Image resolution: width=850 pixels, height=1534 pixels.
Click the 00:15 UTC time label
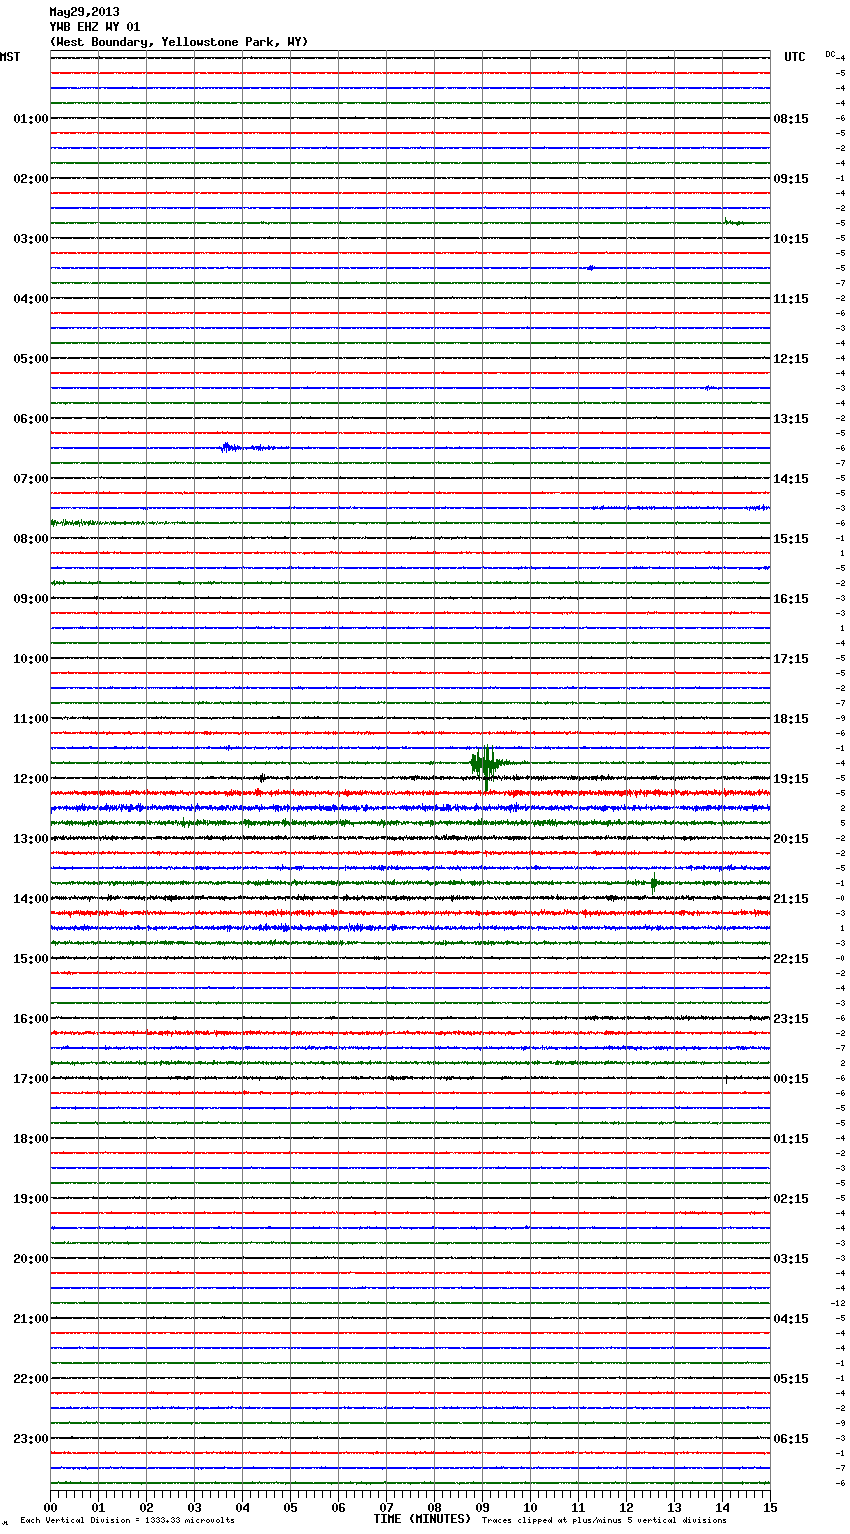(791, 1079)
